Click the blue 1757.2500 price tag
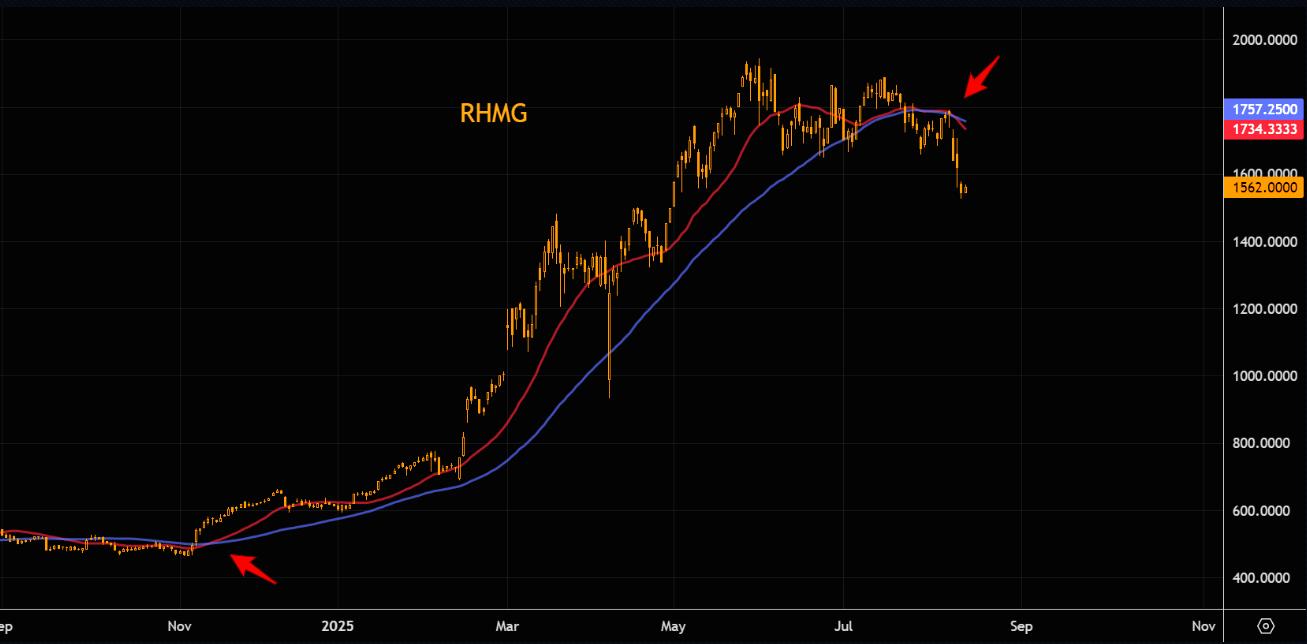 point(1262,109)
